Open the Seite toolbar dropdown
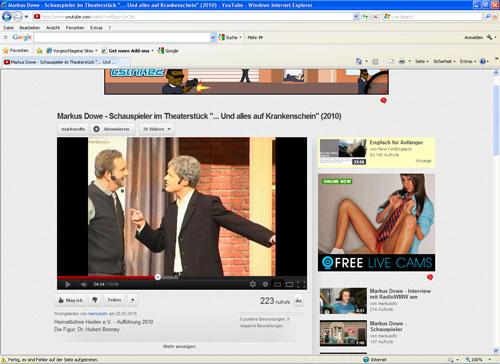Image resolution: width=500 pixels, height=364 pixels. 421,61
